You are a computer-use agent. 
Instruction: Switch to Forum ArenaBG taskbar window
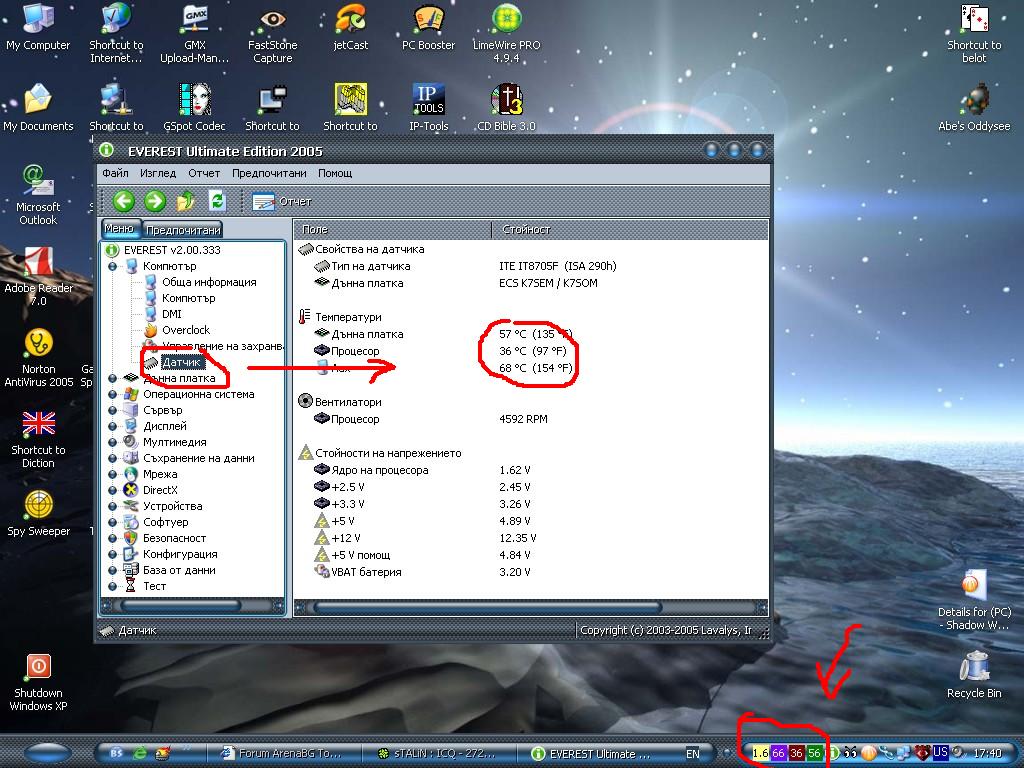(284, 754)
